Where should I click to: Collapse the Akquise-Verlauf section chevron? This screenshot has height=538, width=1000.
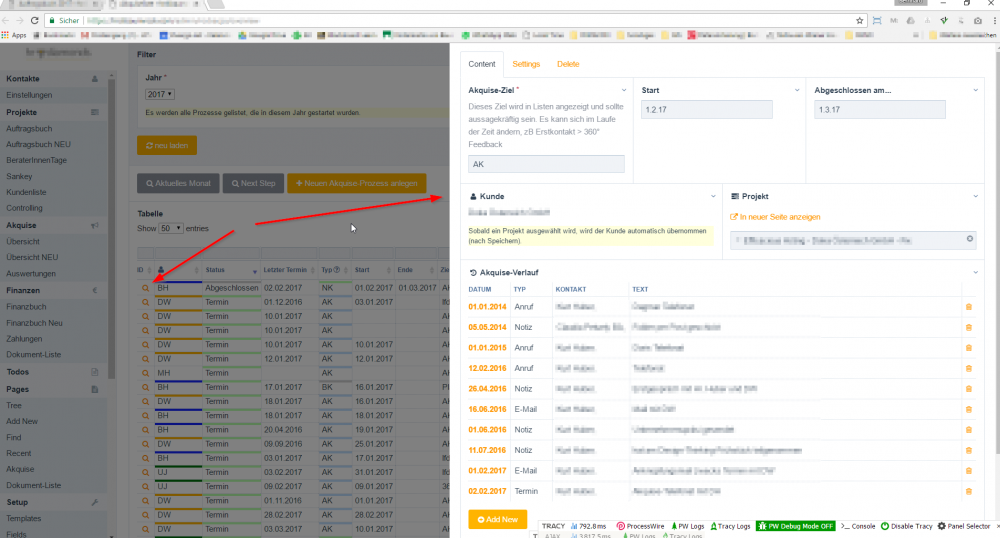974,271
